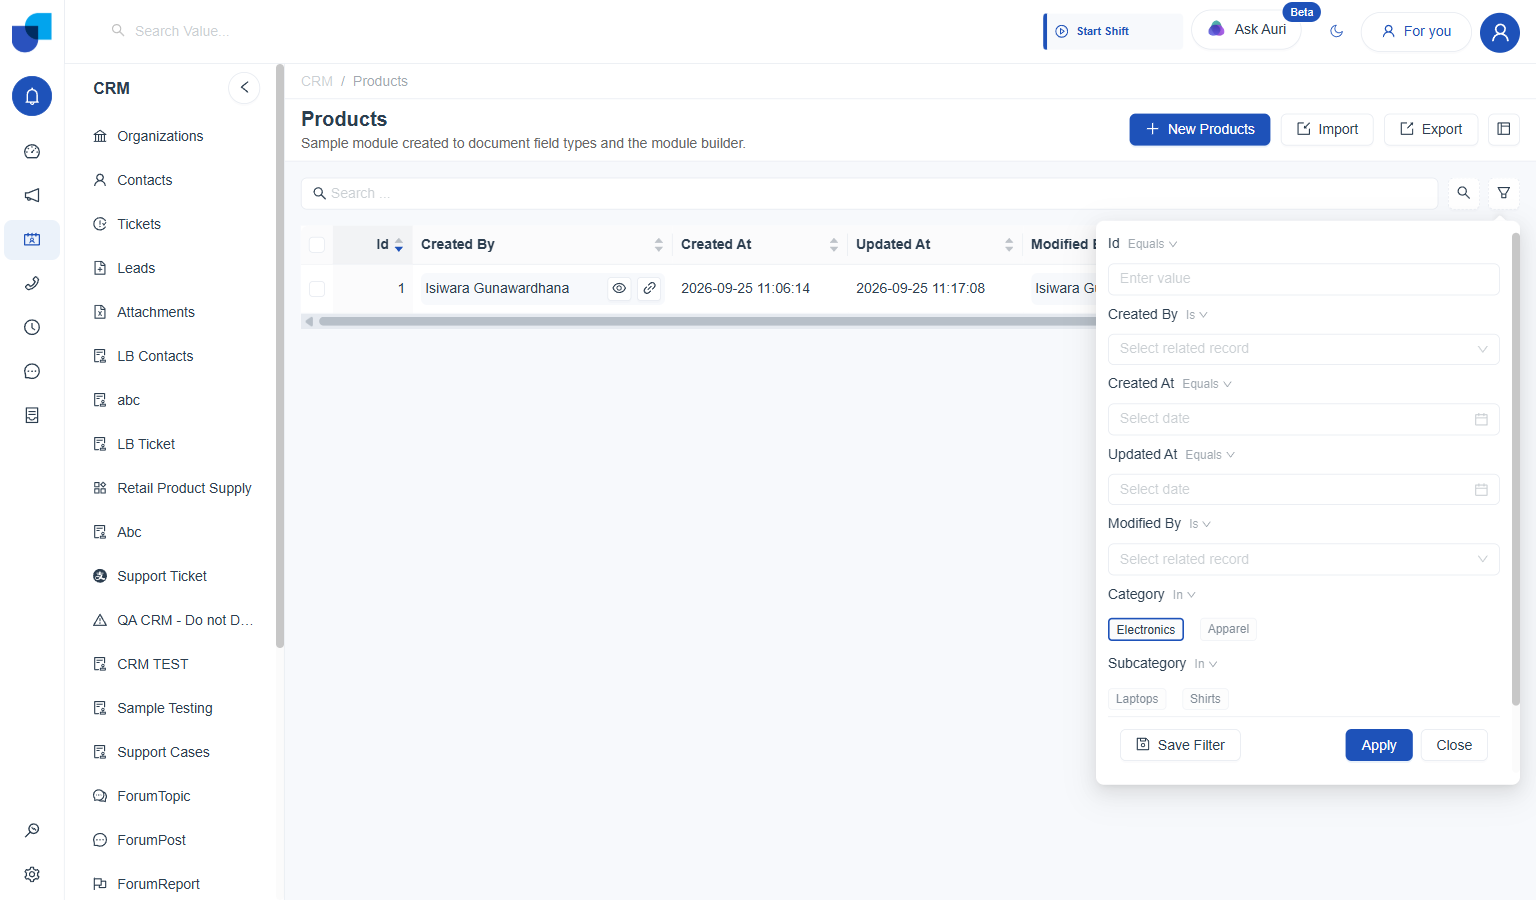Open the chat bubble icon in left rail
The image size is (1536, 900).
click(32, 372)
